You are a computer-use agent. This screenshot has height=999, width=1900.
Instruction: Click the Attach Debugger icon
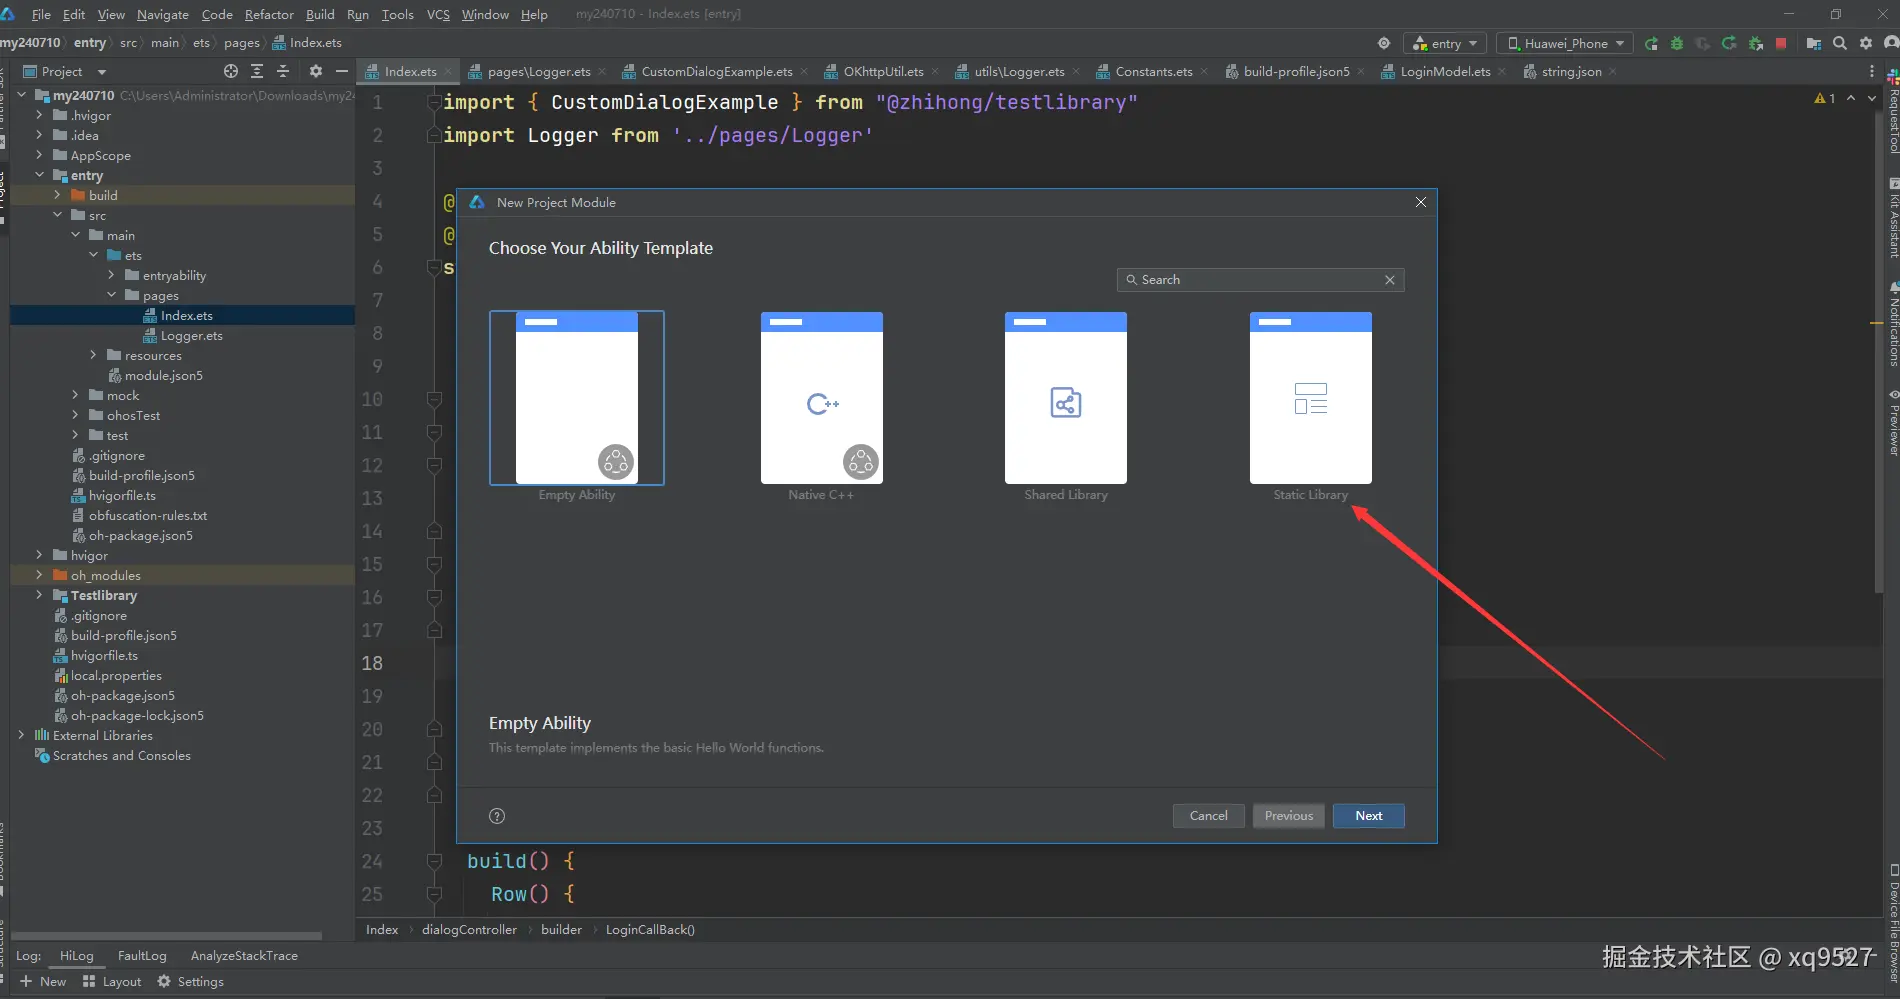(1756, 43)
